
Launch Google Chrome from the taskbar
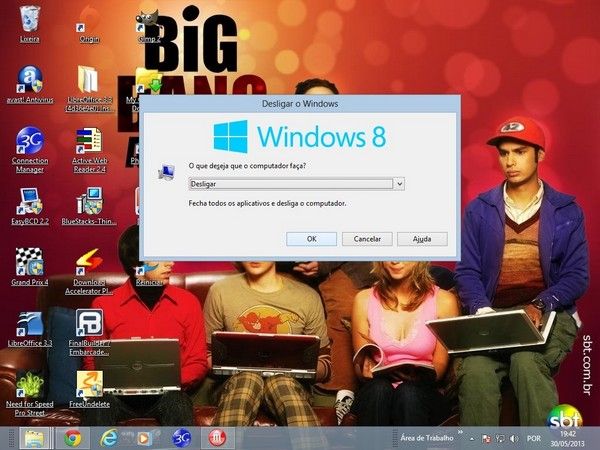[x=72, y=438]
